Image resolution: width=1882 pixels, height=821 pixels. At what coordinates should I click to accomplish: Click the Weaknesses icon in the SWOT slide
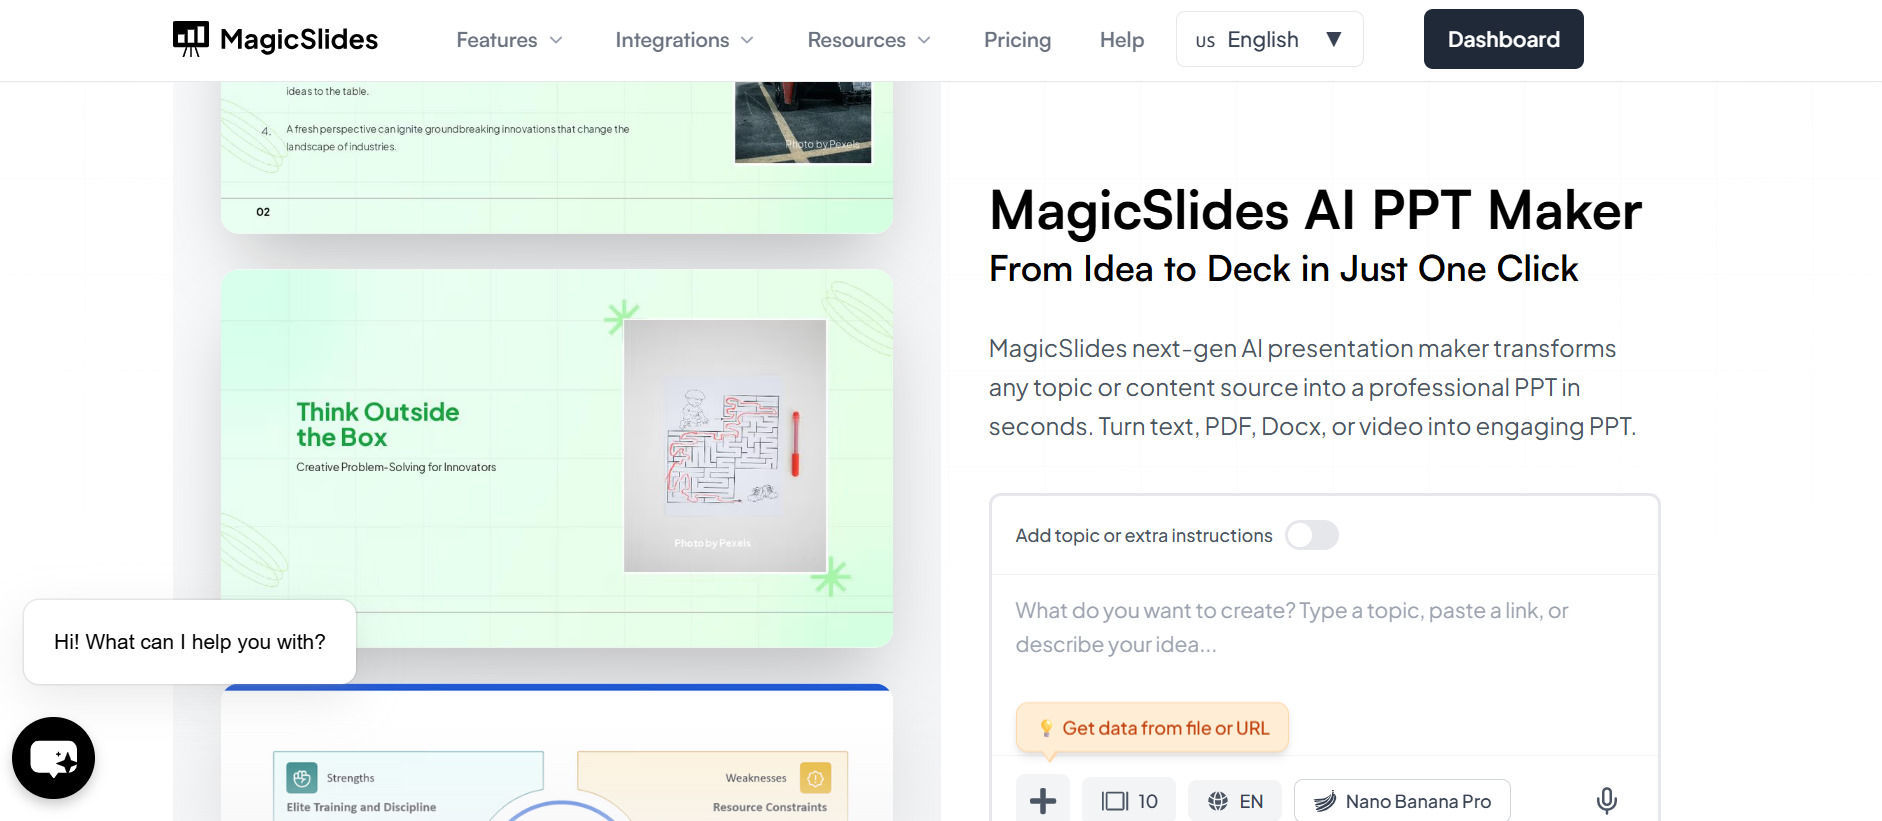click(816, 778)
